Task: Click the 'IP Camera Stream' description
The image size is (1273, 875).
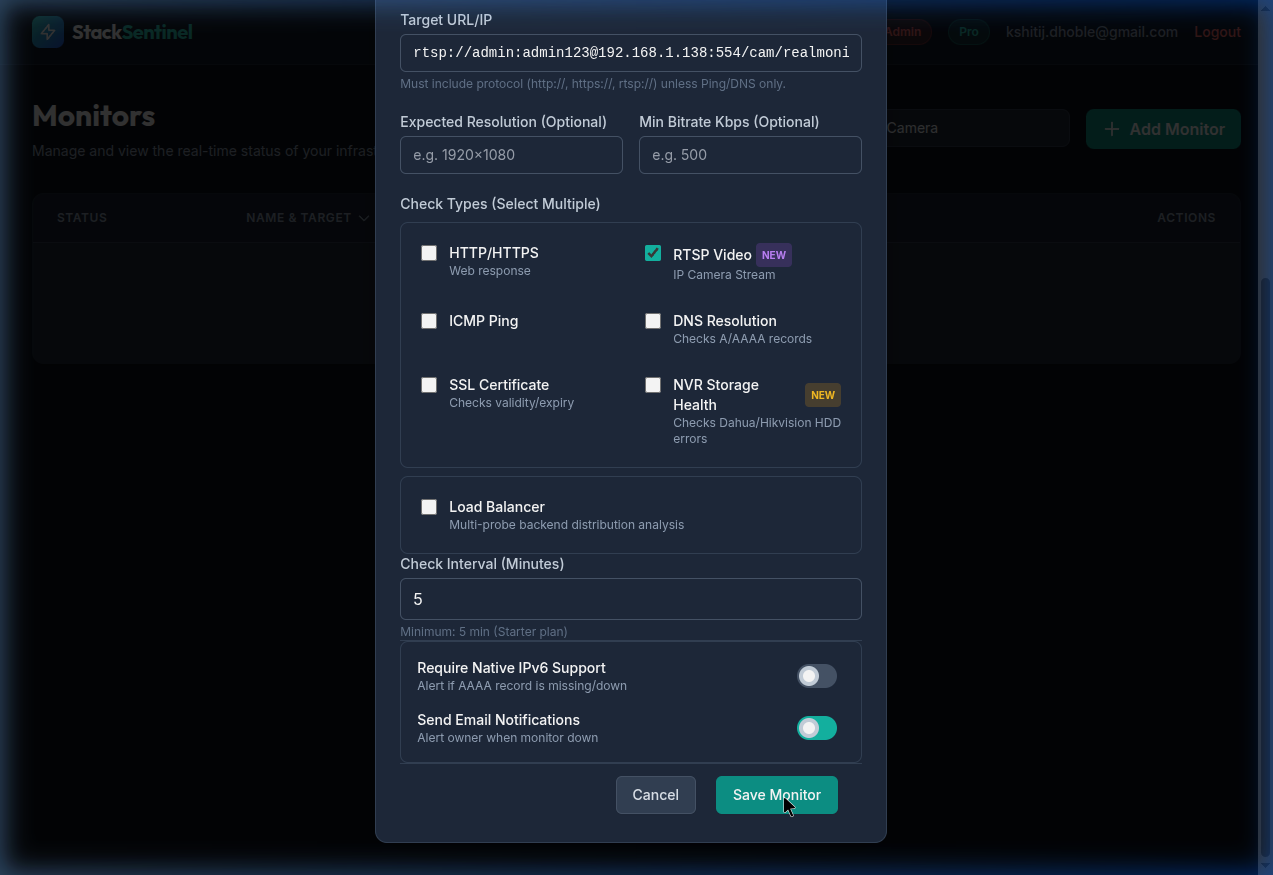Action: pyautogui.click(x=724, y=275)
